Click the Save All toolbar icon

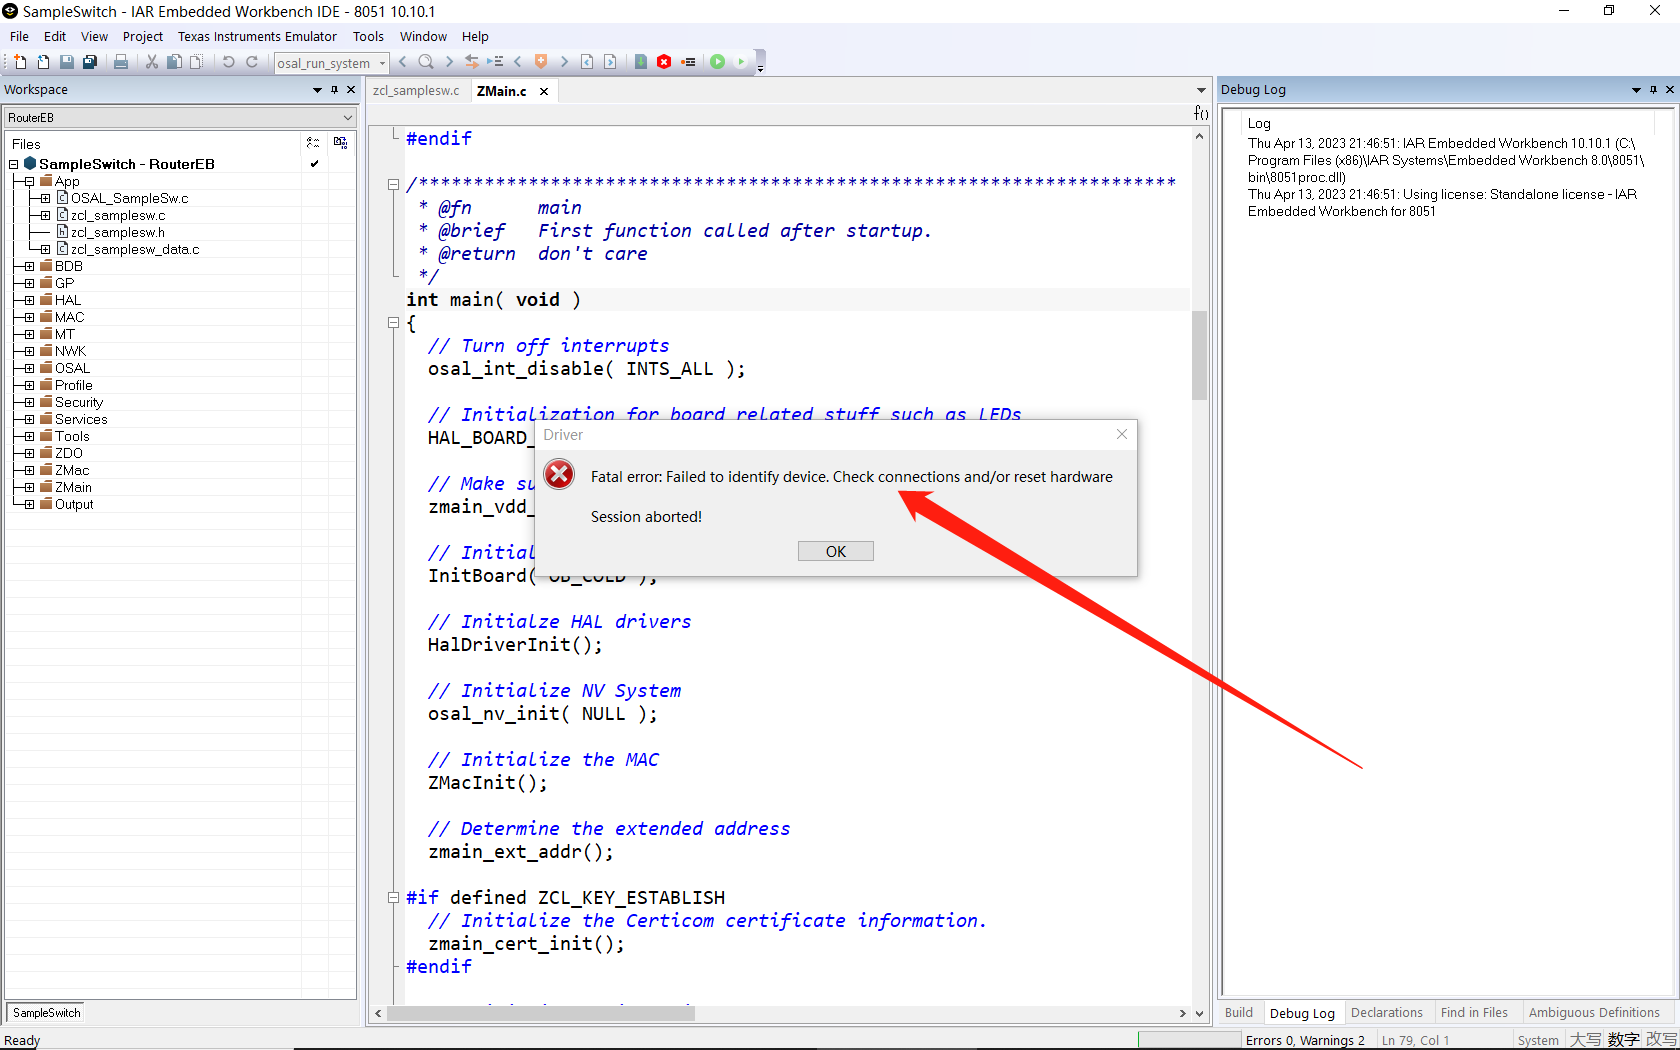coord(90,62)
